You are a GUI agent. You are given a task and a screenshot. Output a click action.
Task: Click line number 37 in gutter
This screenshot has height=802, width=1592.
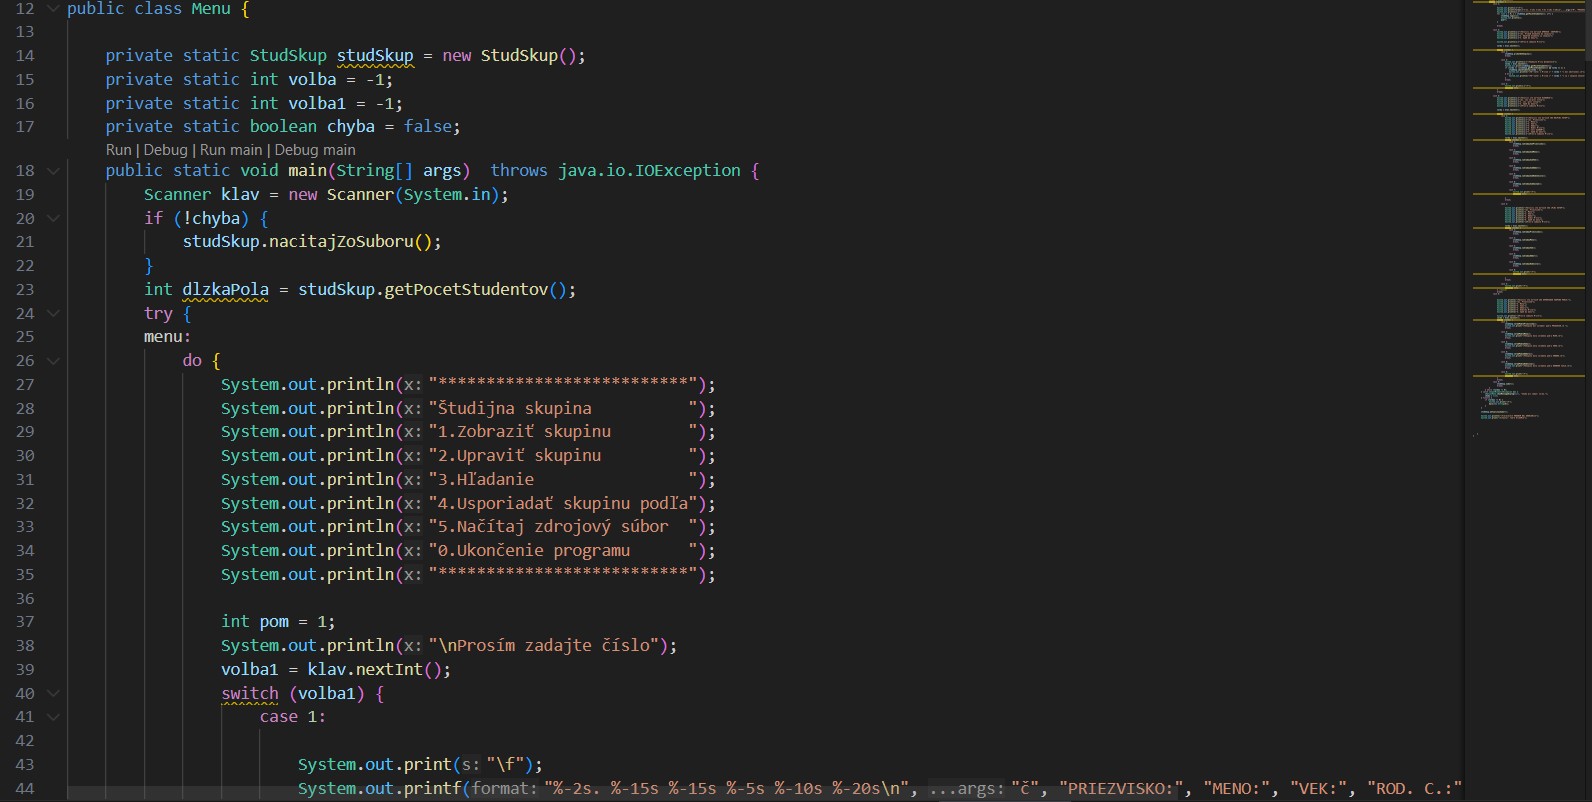[x=25, y=622]
